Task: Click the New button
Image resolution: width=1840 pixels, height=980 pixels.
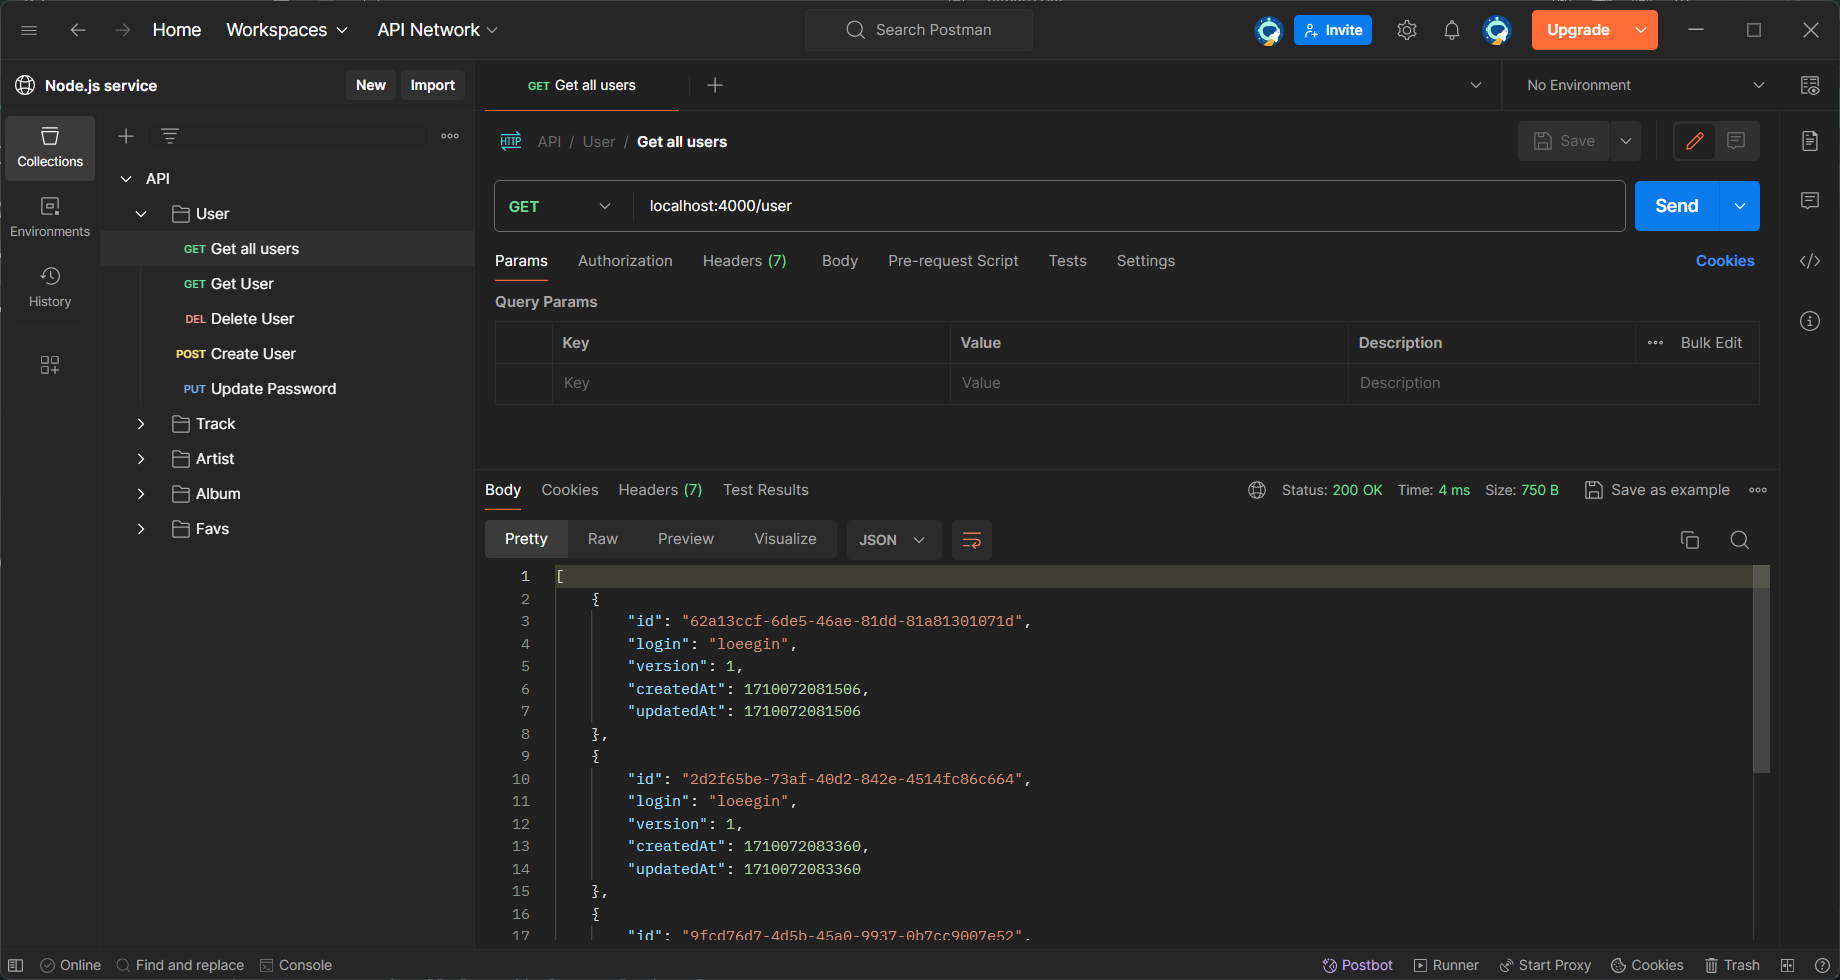Action: click(x=371, y=85)
